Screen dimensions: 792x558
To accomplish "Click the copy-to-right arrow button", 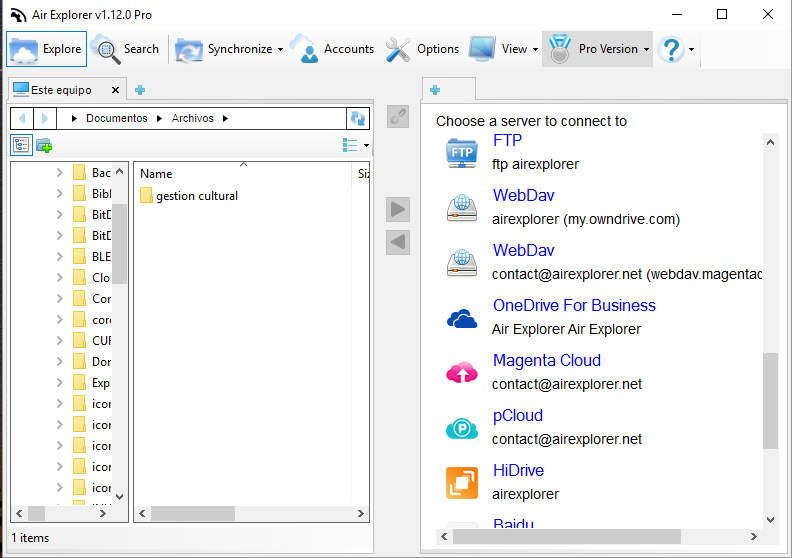I will [398, 210].
